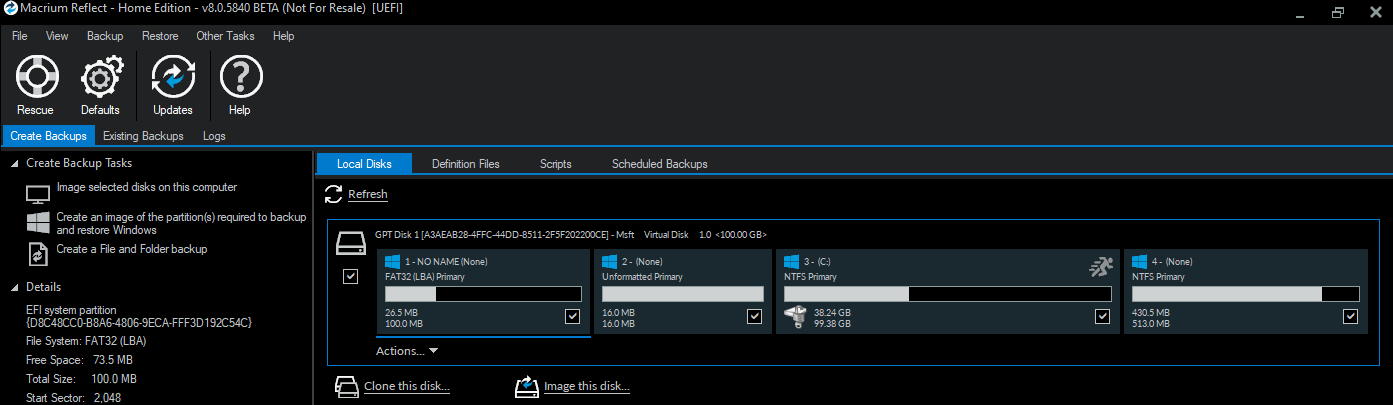Switch to the Scripts tab

pos(556,164)
